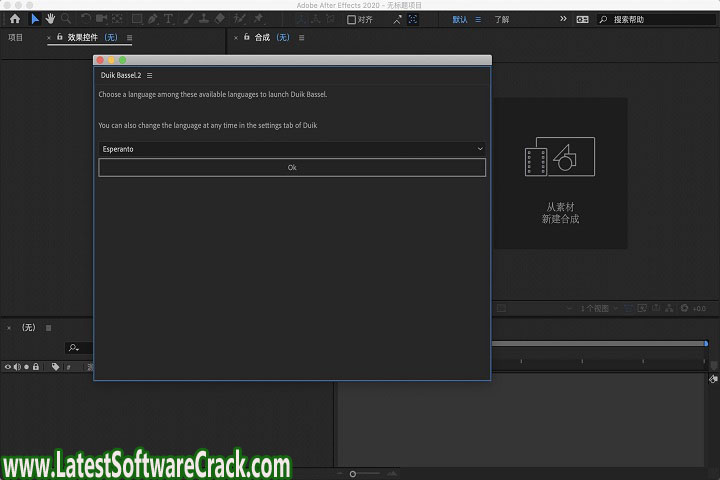Click the composition mini-flowchart icon at timeline right

tap(713, 379)
